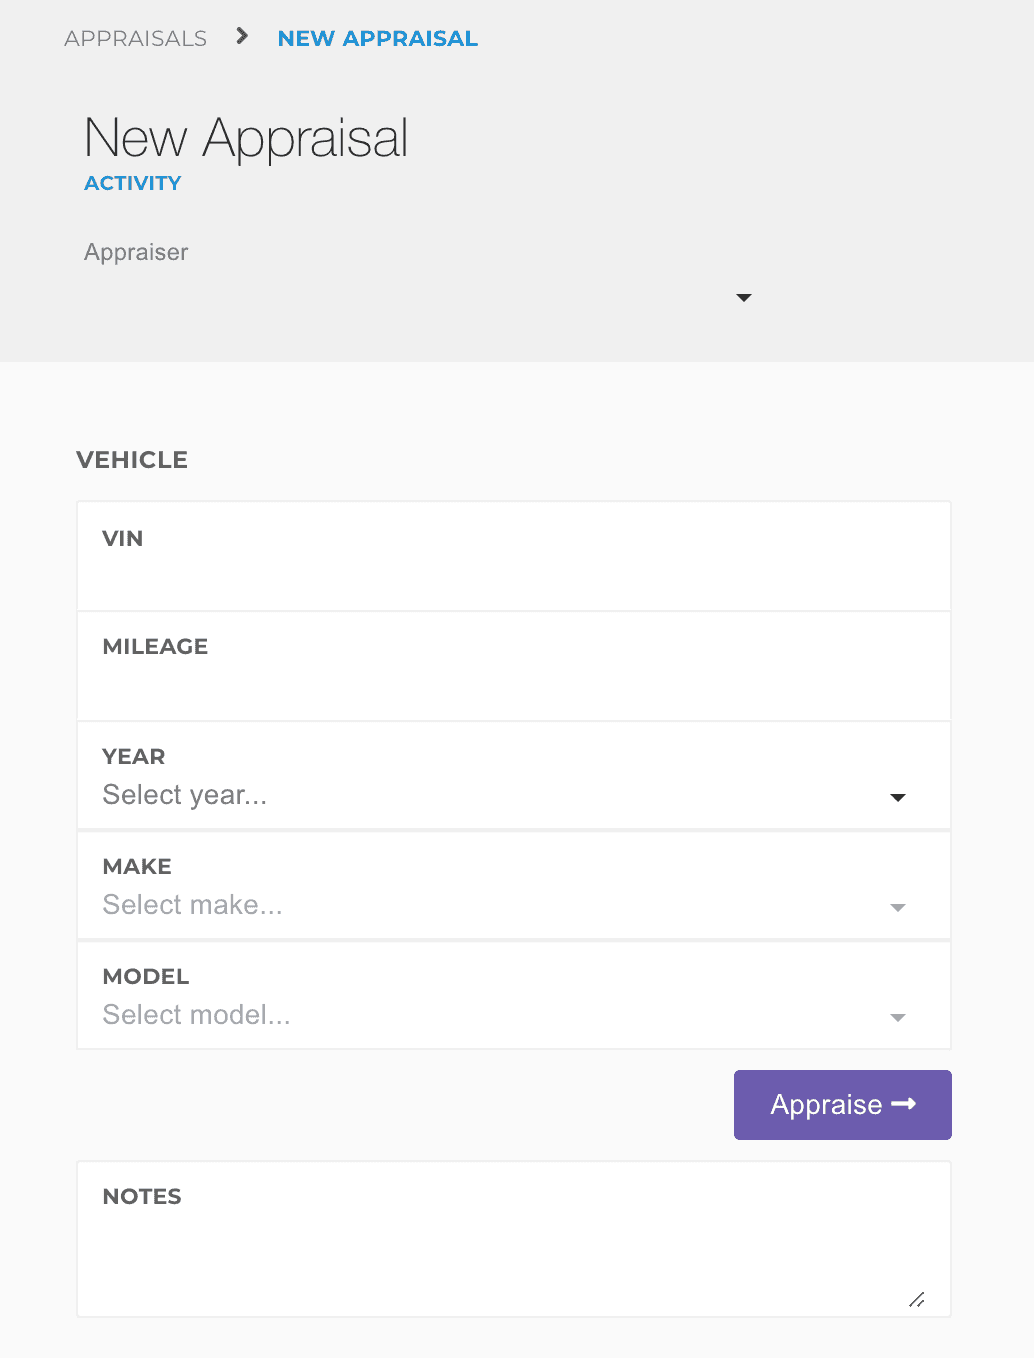Click into the Mileage input field
The height and width of the screenshot is (1358, 1034).
point(513,686)
